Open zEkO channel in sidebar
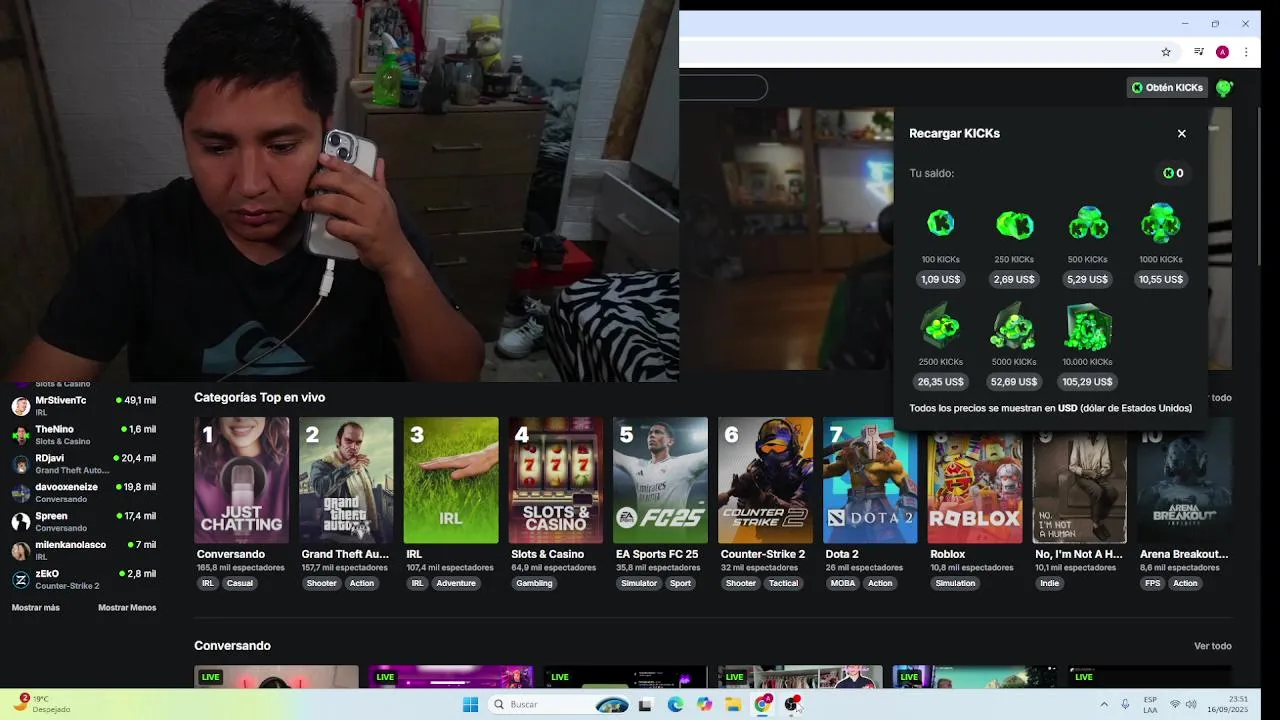 pos(84,579)
